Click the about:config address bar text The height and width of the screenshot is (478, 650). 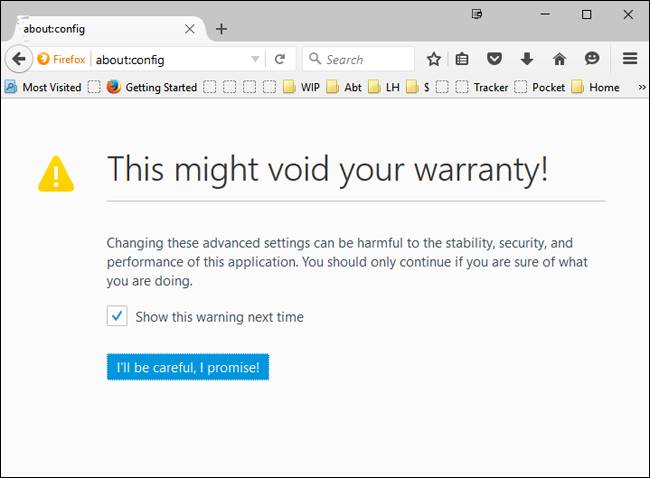coord(130,60)
